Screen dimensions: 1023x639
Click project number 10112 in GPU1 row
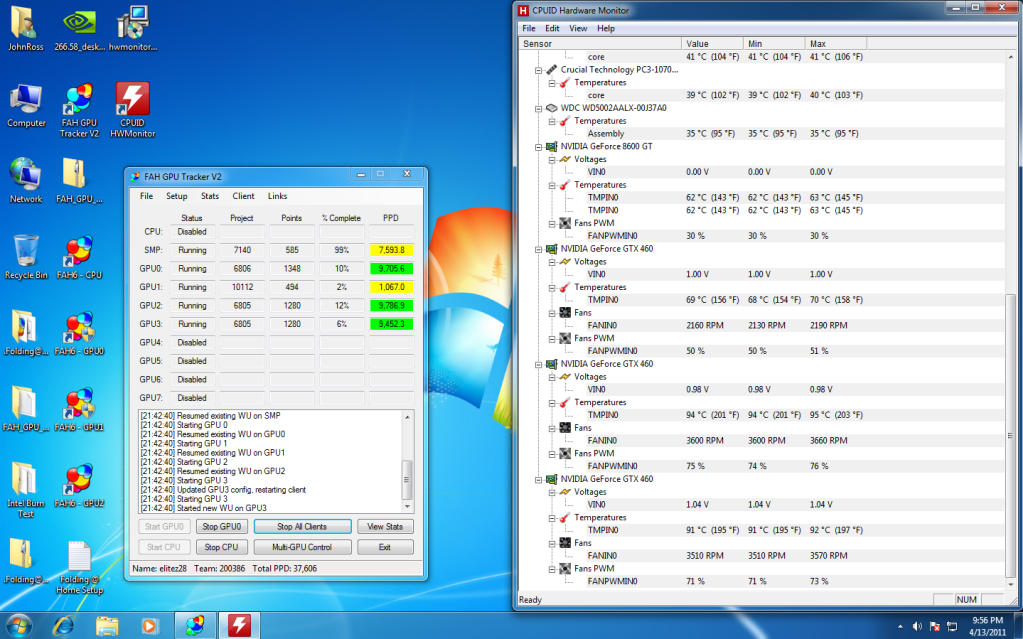click(x=242, y=287)
